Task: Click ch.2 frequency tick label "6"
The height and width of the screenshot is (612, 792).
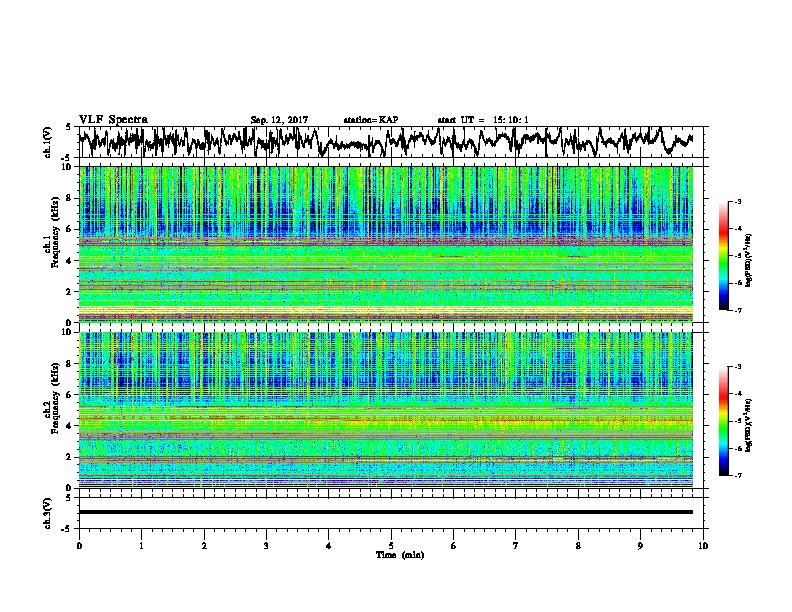Action: click(x=69, y=395)
